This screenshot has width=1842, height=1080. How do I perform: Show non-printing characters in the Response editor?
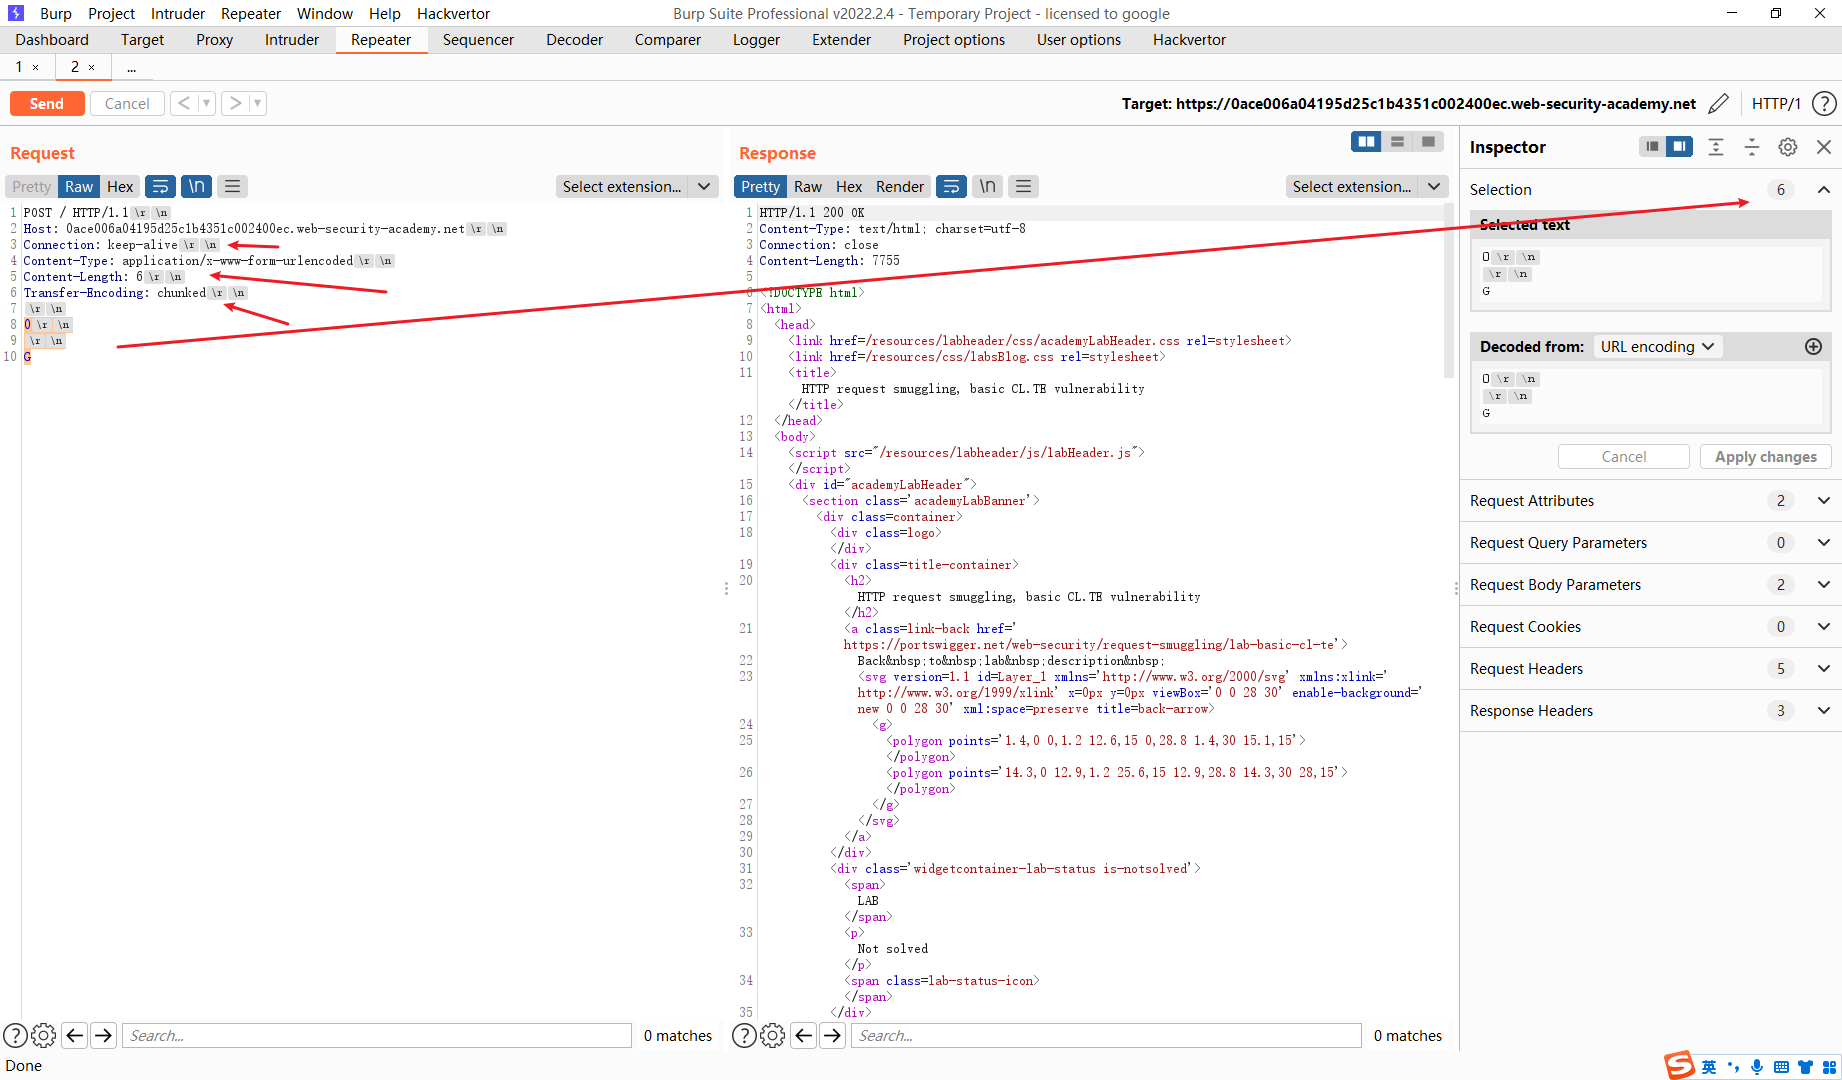tap(986, 186)
